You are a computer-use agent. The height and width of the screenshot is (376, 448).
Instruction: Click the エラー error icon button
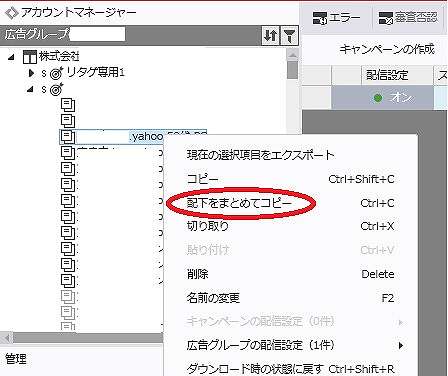tap(337, 18)
